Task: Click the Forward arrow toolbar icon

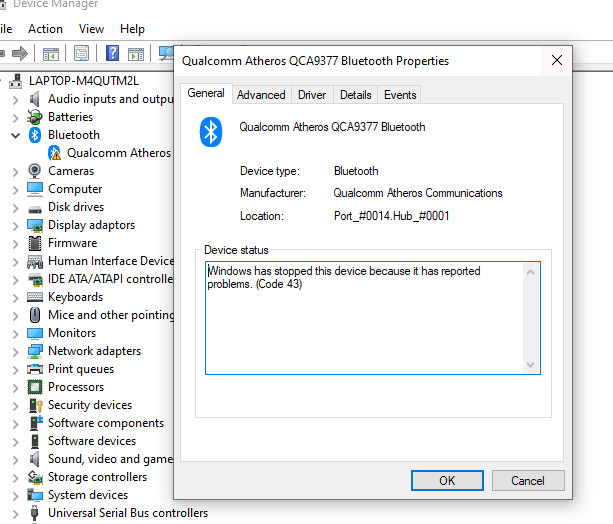Action: click(20, 53)
